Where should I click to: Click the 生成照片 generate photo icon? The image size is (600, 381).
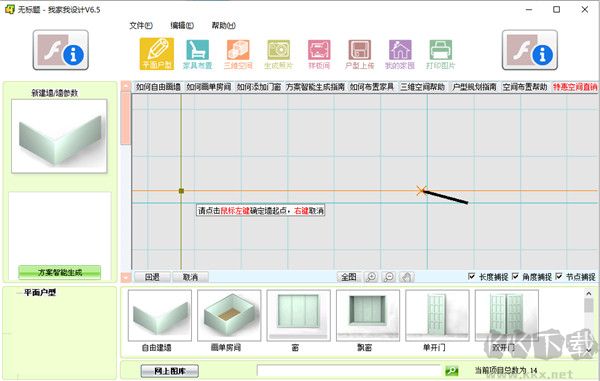click(x=278, y=54)
